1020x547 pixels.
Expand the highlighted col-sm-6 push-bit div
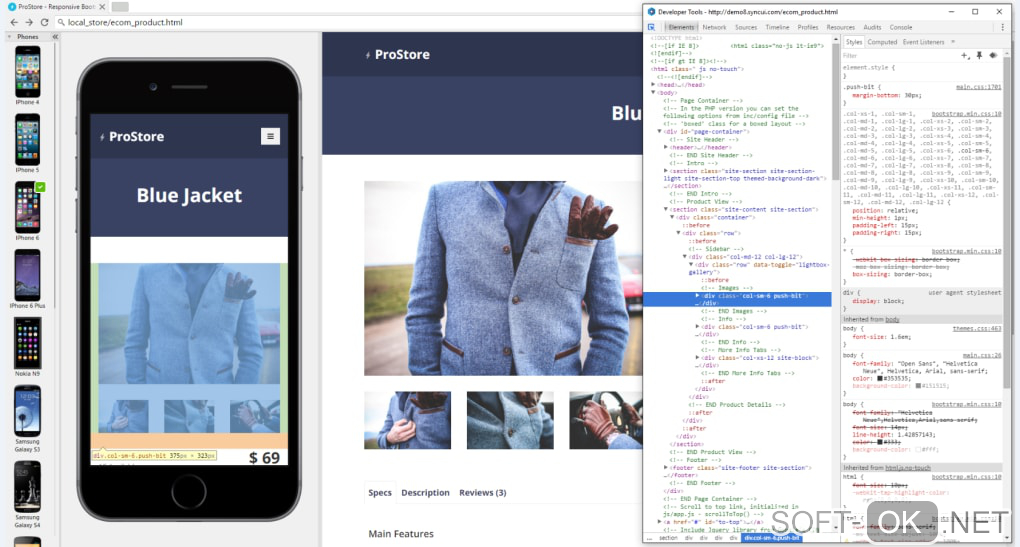[697, 295]
